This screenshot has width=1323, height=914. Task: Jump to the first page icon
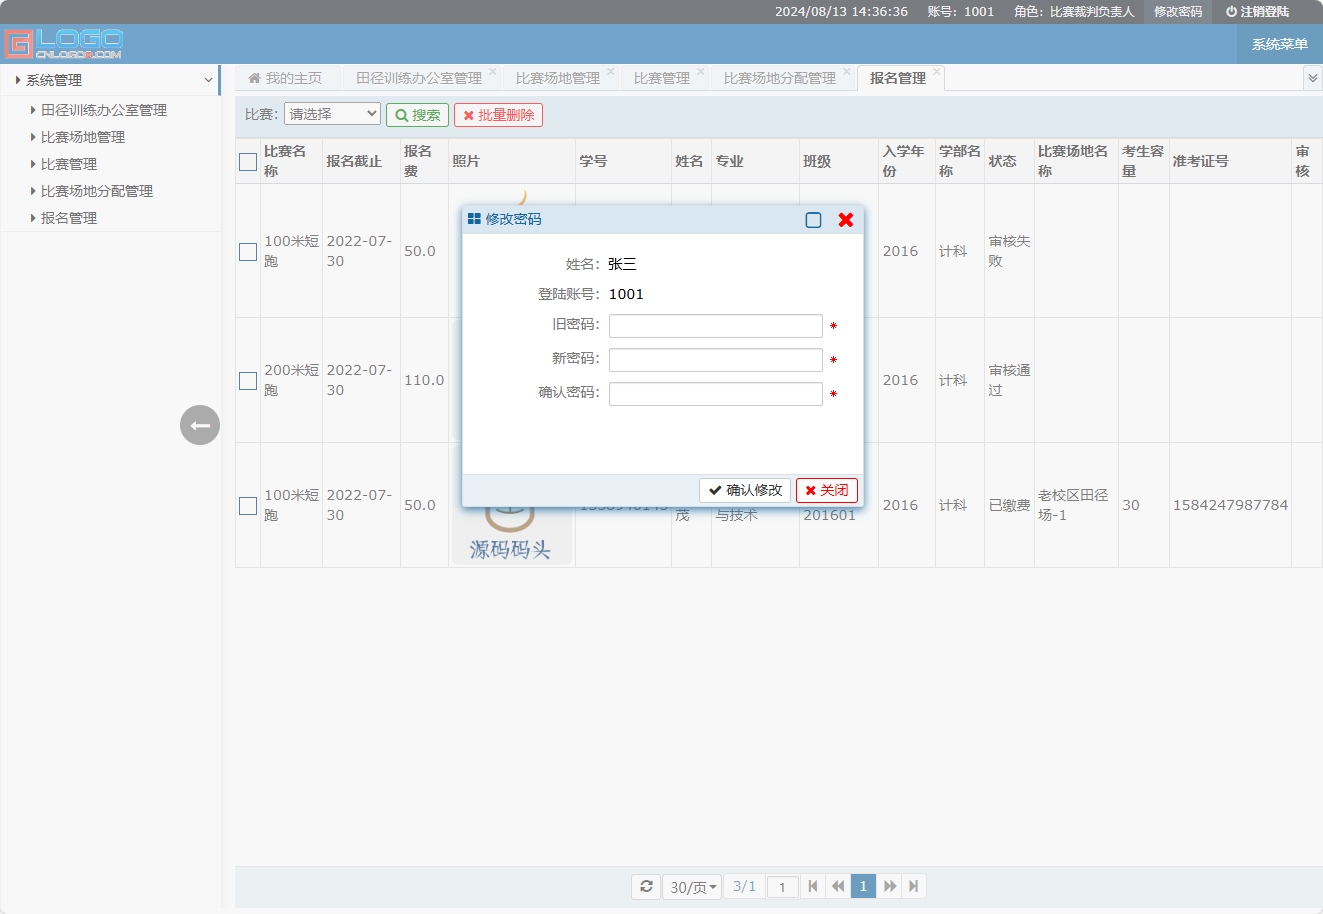click(x=814, y=886)
